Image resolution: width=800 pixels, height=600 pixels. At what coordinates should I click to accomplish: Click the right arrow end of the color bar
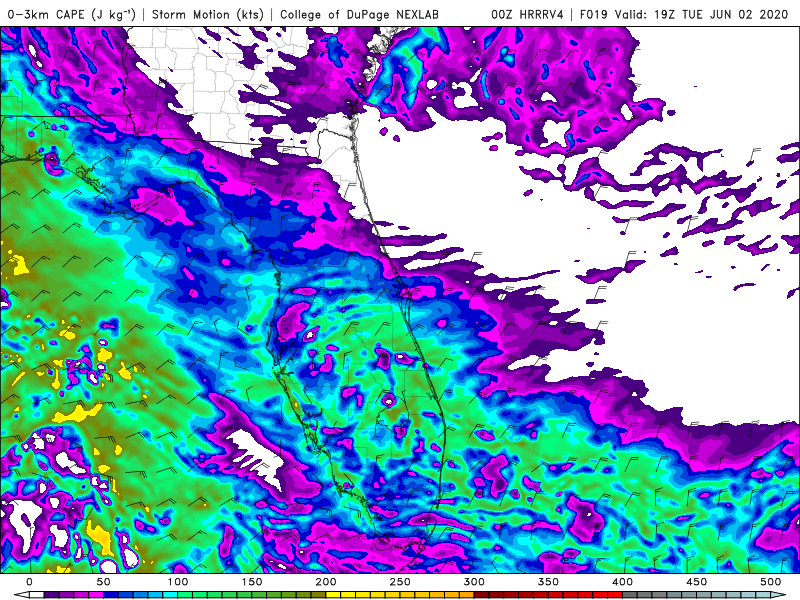pyautogui.click(x=779, y=595)
